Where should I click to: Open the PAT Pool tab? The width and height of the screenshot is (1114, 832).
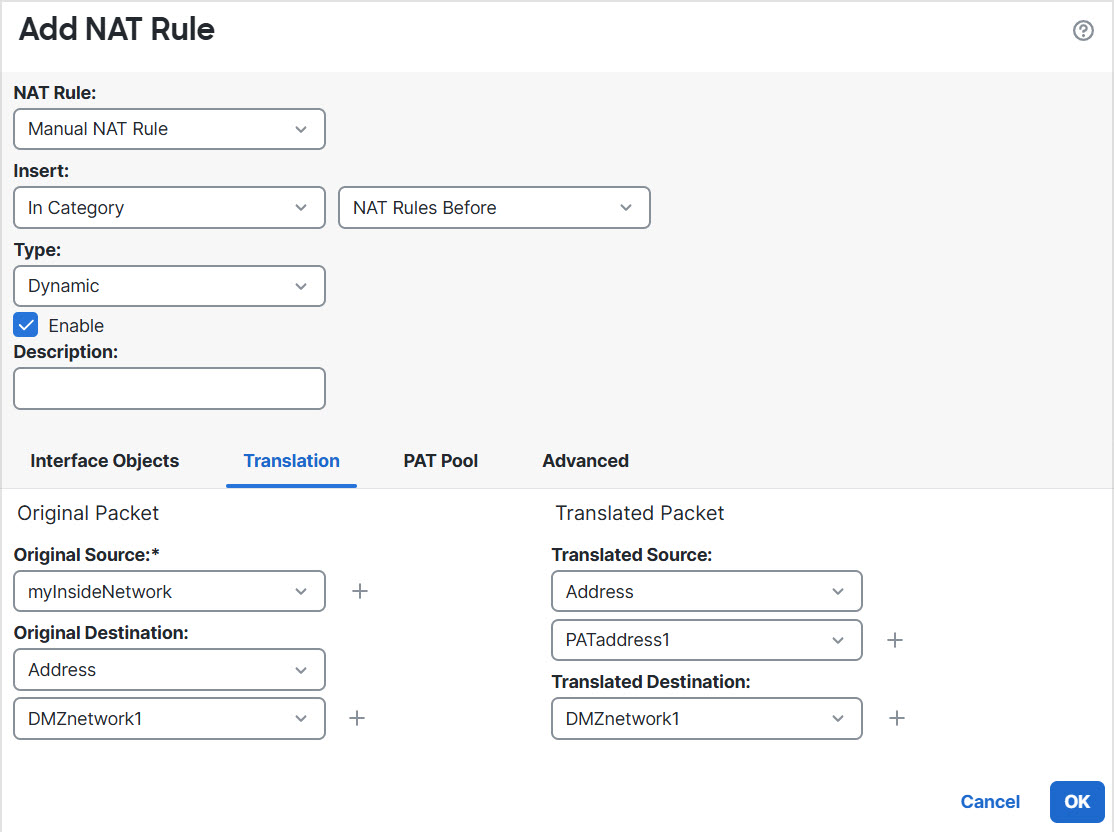[x=441, y=461]
